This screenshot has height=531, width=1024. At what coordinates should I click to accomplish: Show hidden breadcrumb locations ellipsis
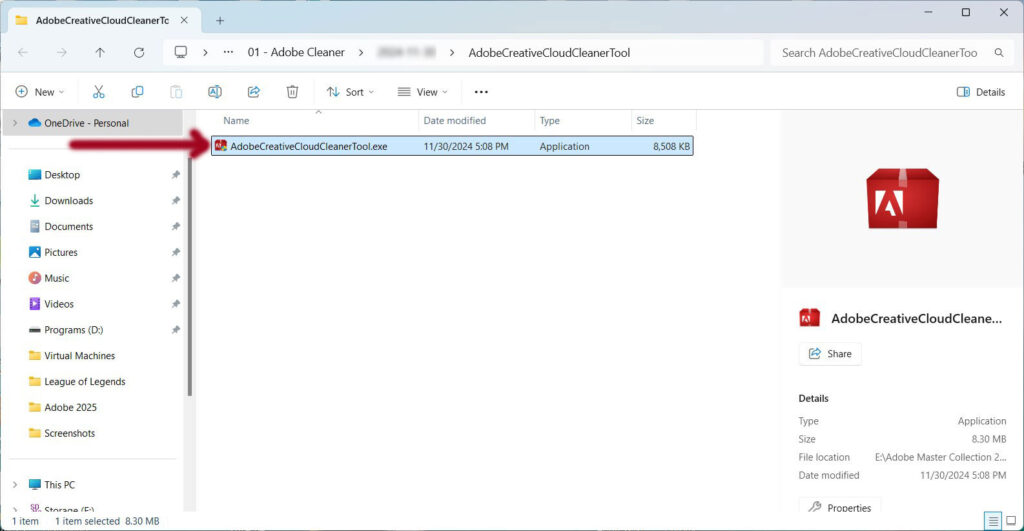(x=228, y=52)
